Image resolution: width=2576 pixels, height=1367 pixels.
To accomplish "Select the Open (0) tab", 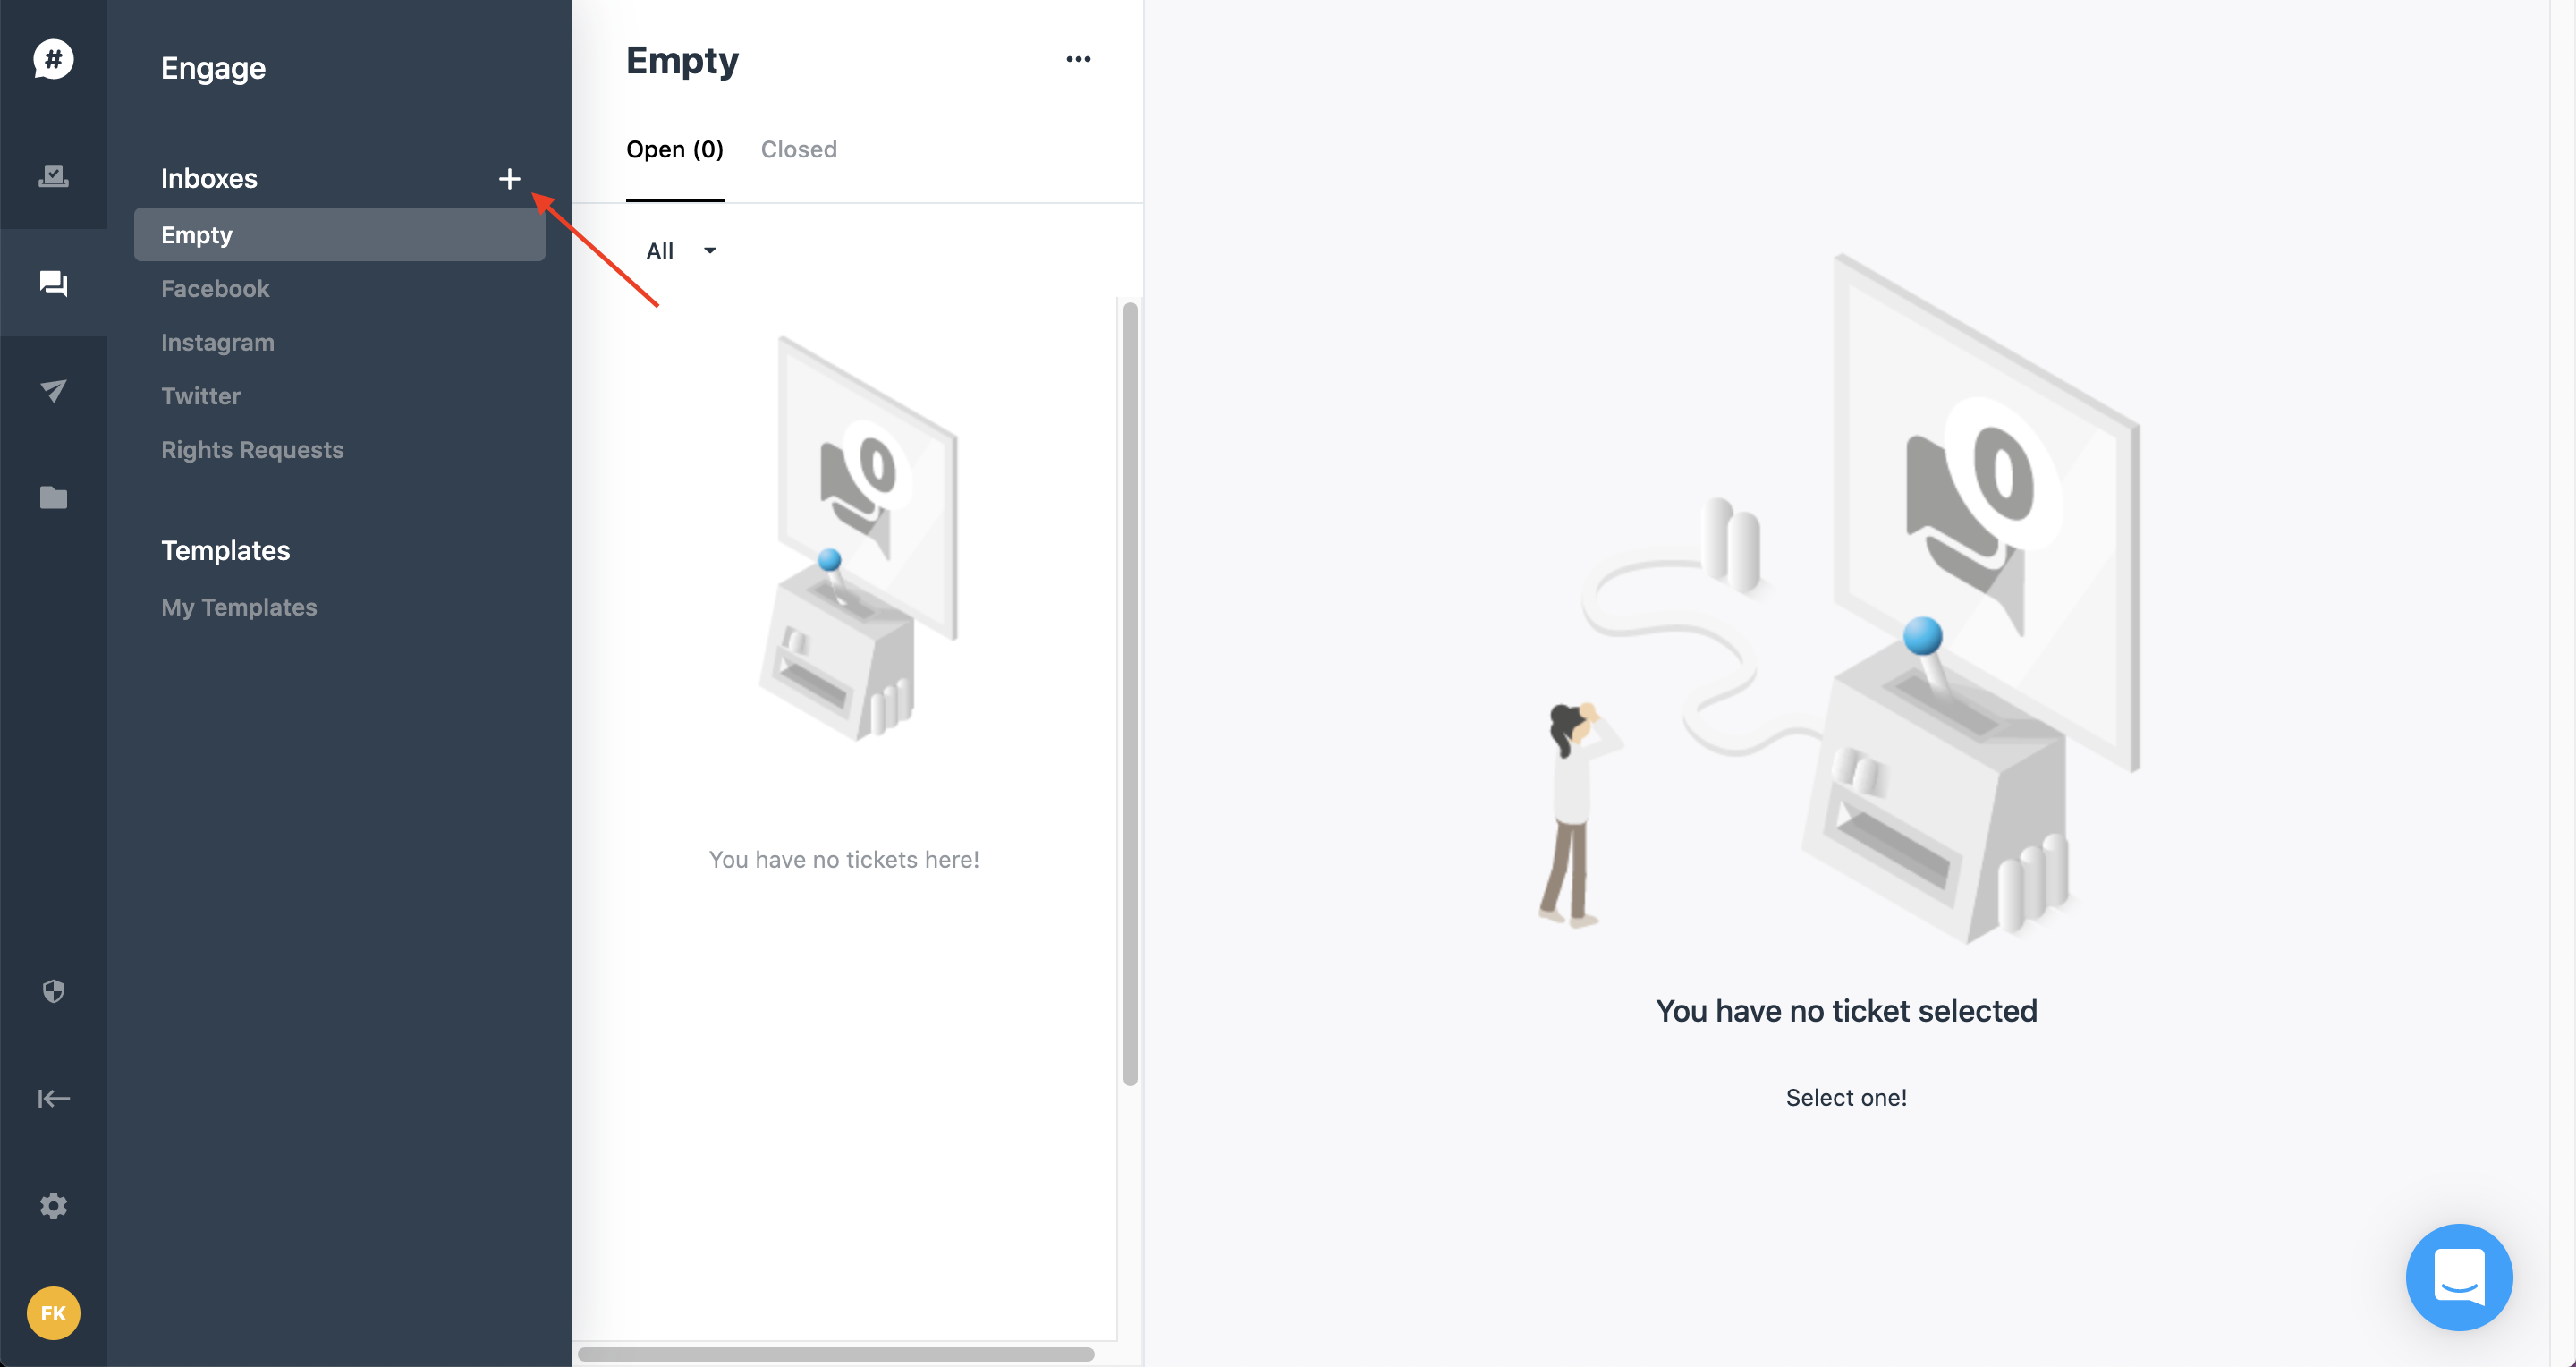I will tap(674, 149).
